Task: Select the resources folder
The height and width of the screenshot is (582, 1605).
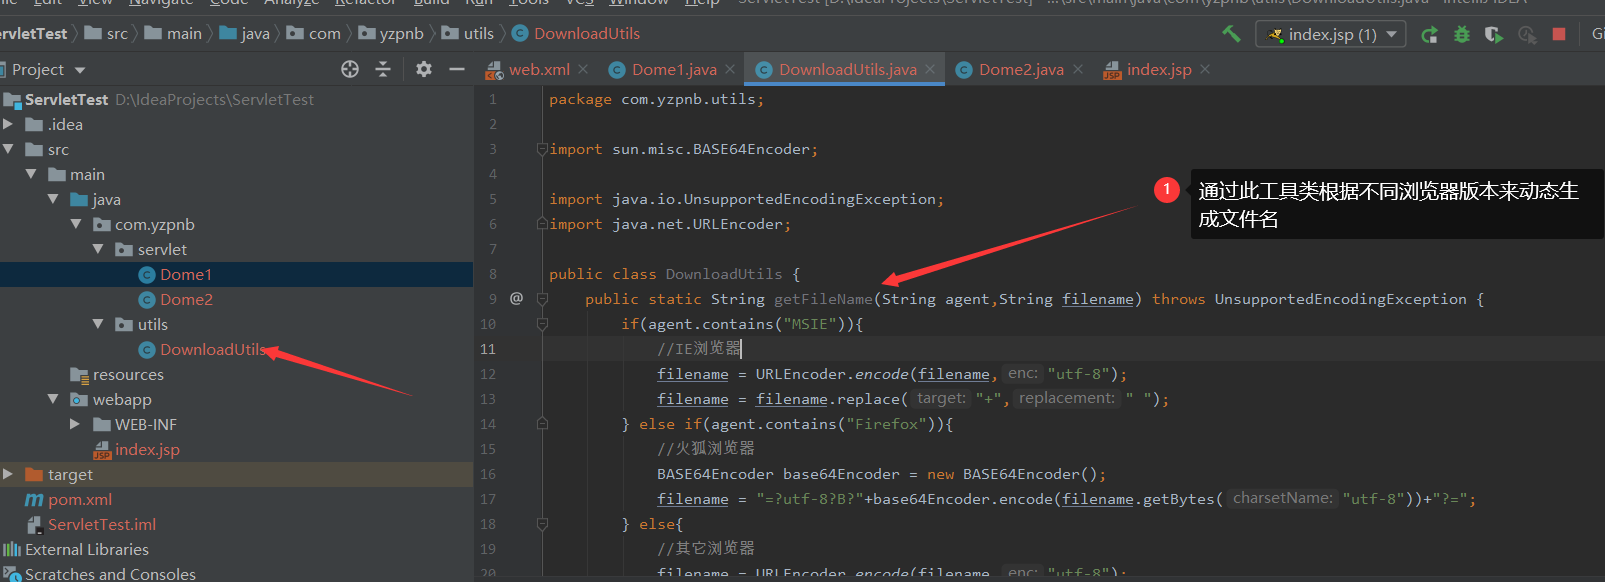Action: click(x=128, y=374)
